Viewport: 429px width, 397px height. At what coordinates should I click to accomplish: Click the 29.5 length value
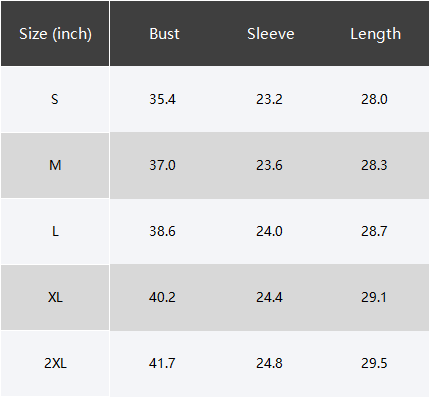[x=374, y=363]
